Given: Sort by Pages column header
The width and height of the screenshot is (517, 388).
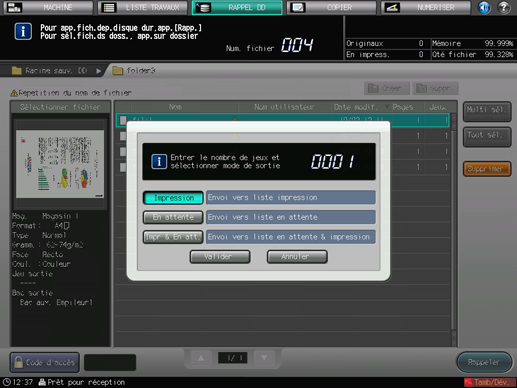Looking at the screenshot, I should point(402,107).
